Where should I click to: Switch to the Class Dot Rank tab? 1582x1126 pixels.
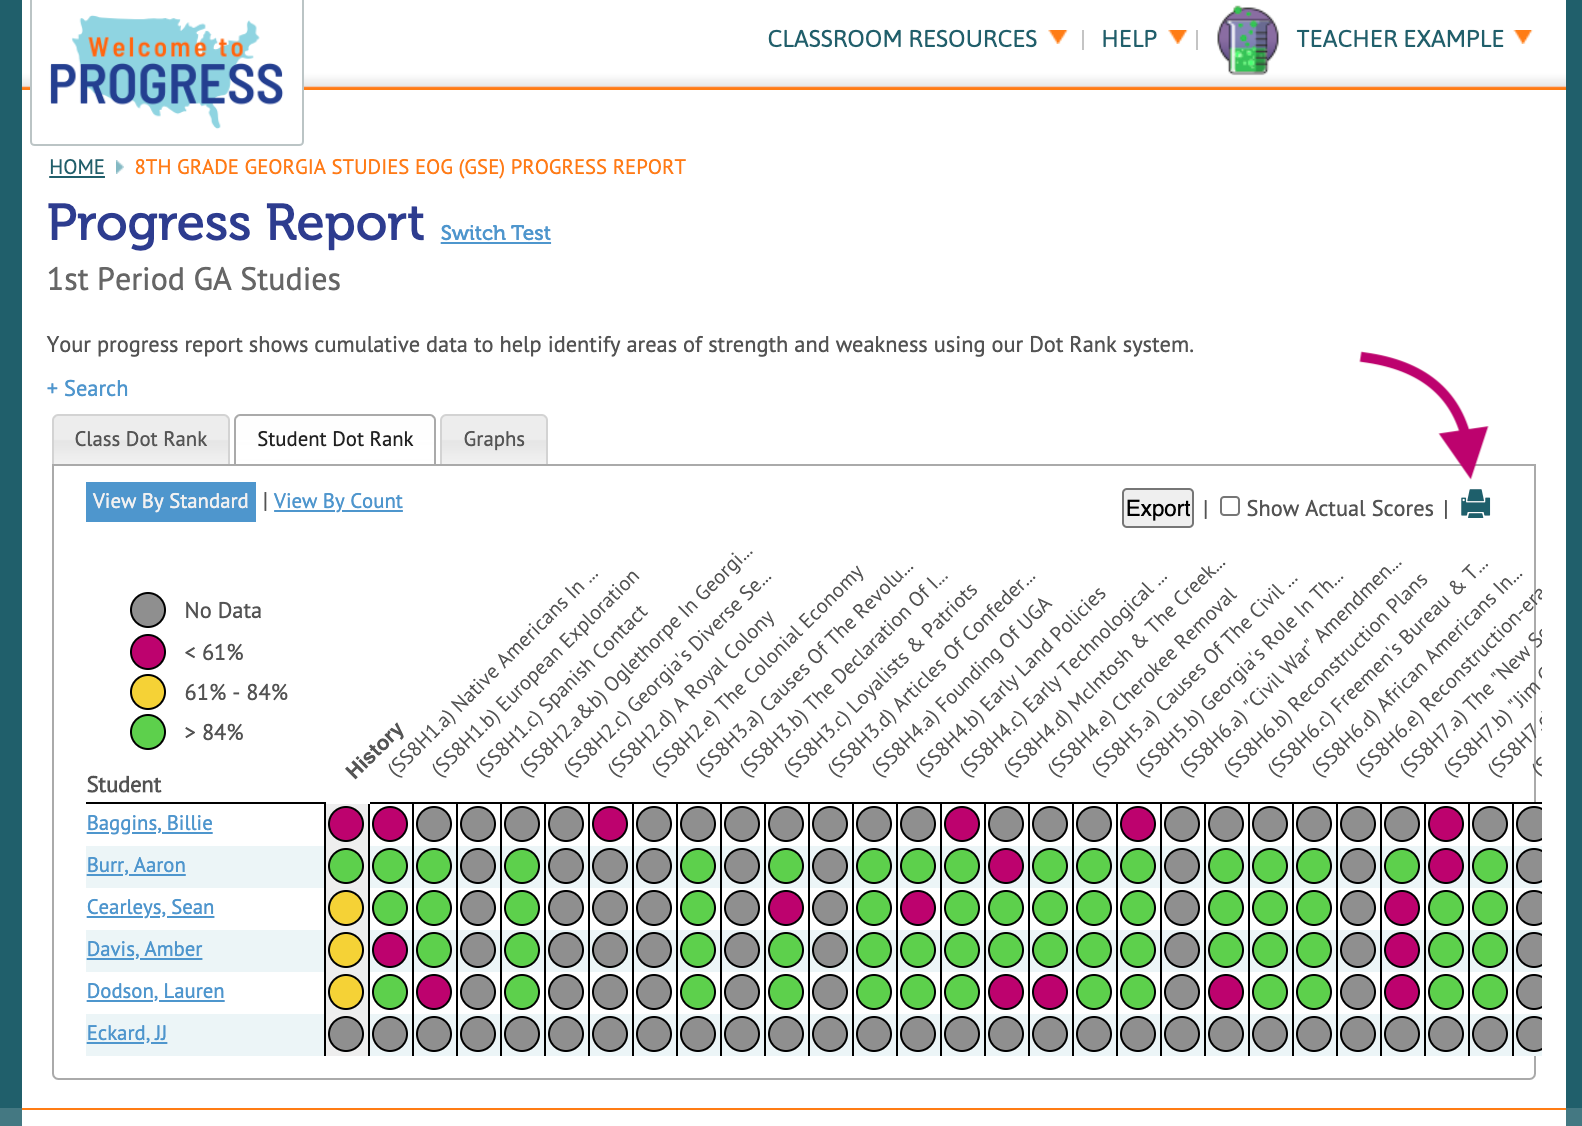pyautogui.click(x=141, y=439)
